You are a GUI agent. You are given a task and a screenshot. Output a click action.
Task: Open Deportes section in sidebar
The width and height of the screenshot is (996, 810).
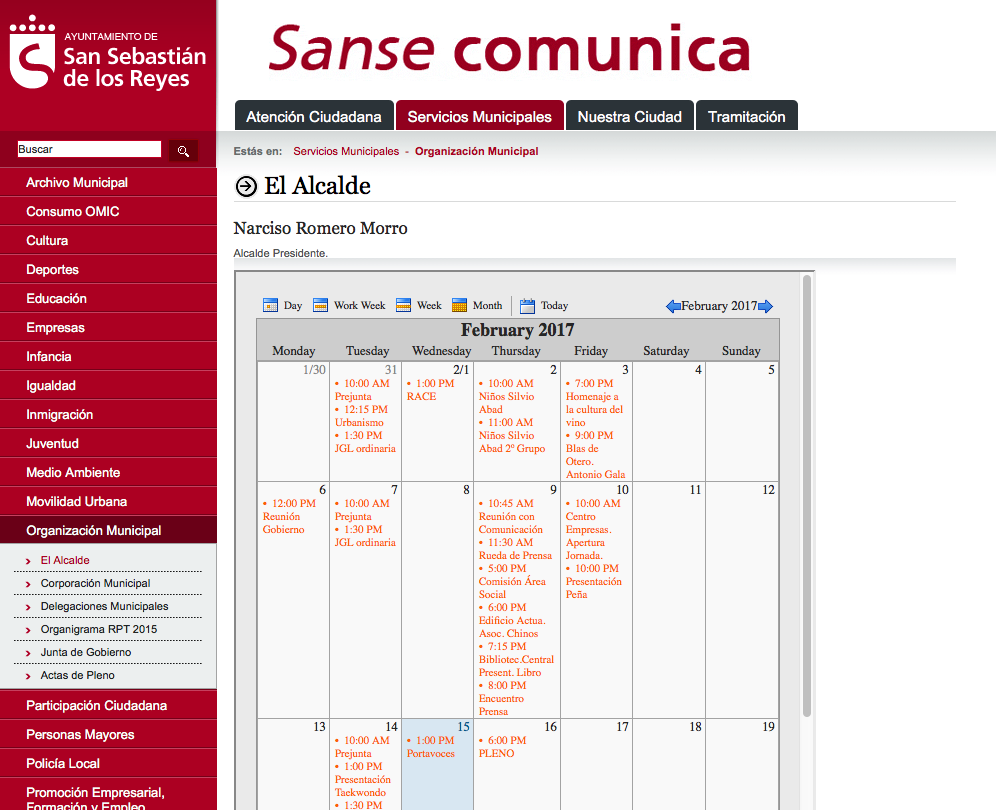click(108, 269)
